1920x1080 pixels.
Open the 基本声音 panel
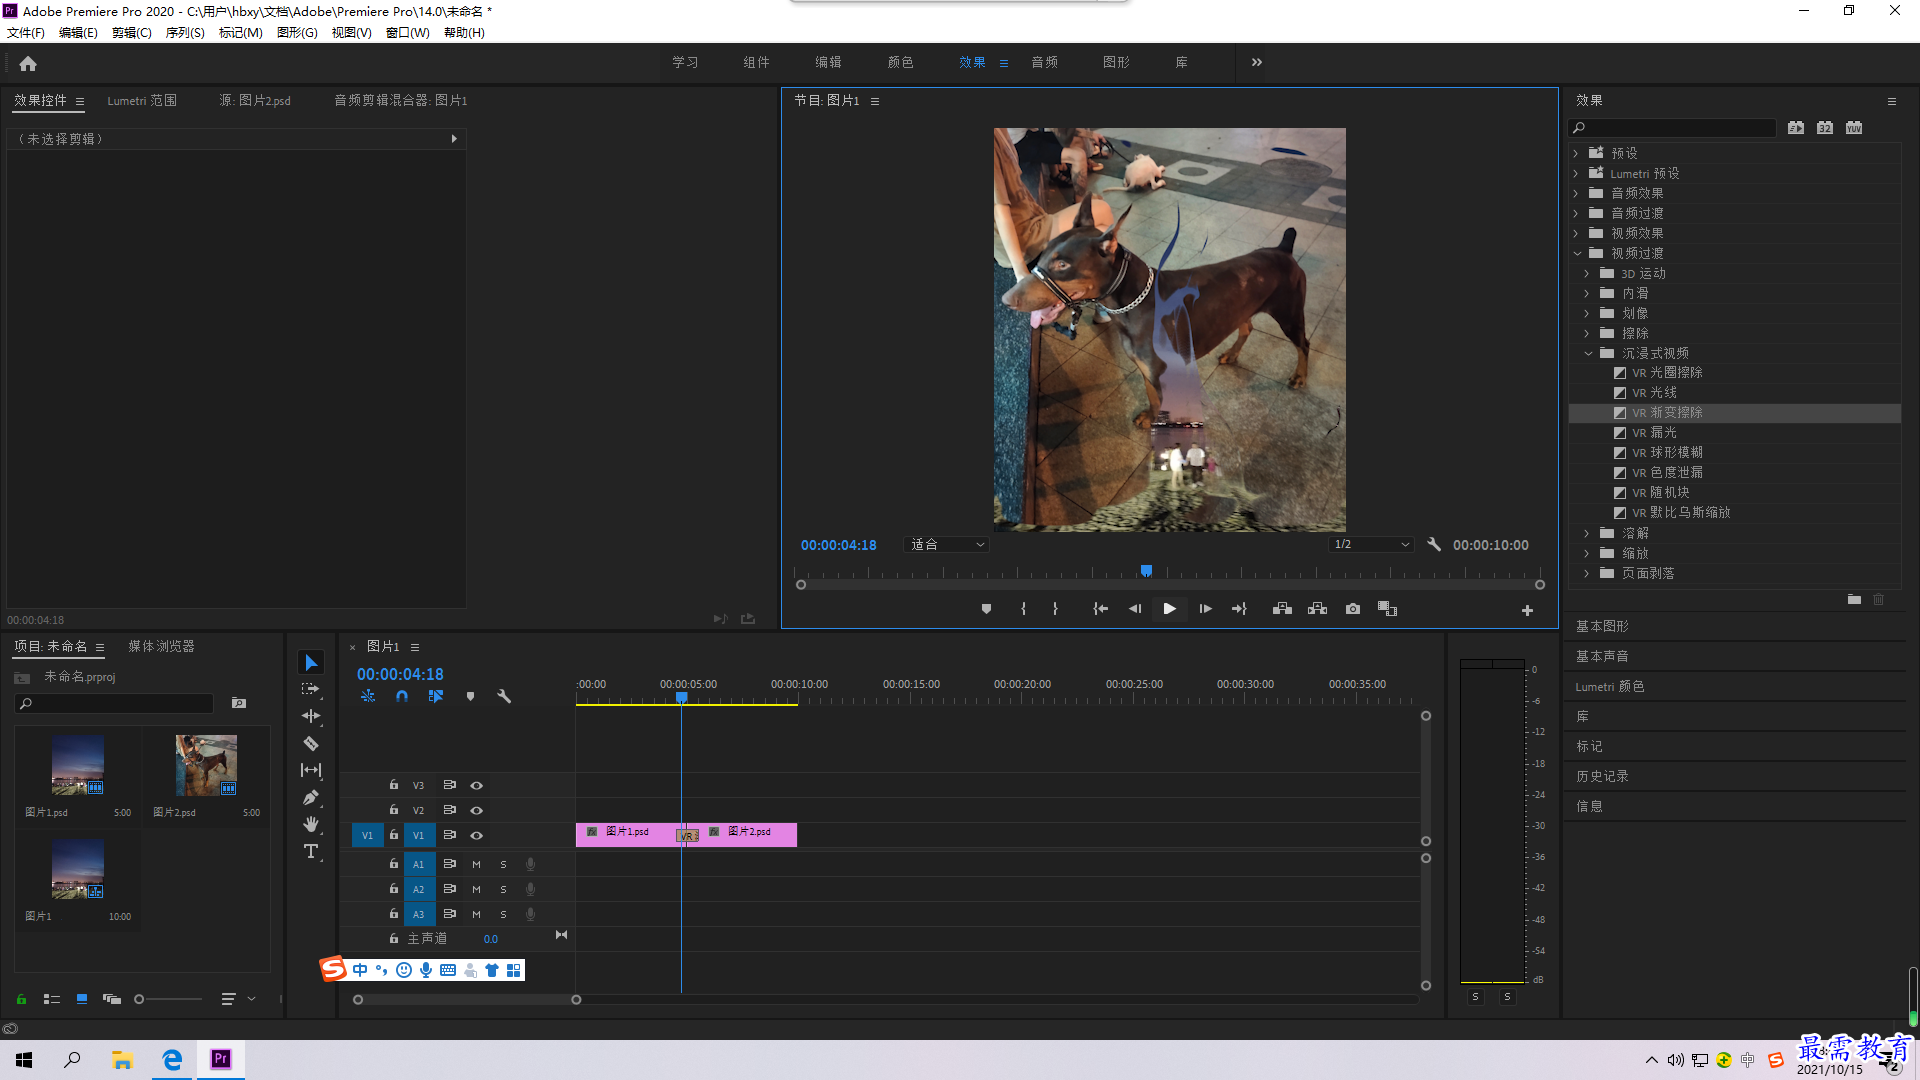pos(1602,656)
